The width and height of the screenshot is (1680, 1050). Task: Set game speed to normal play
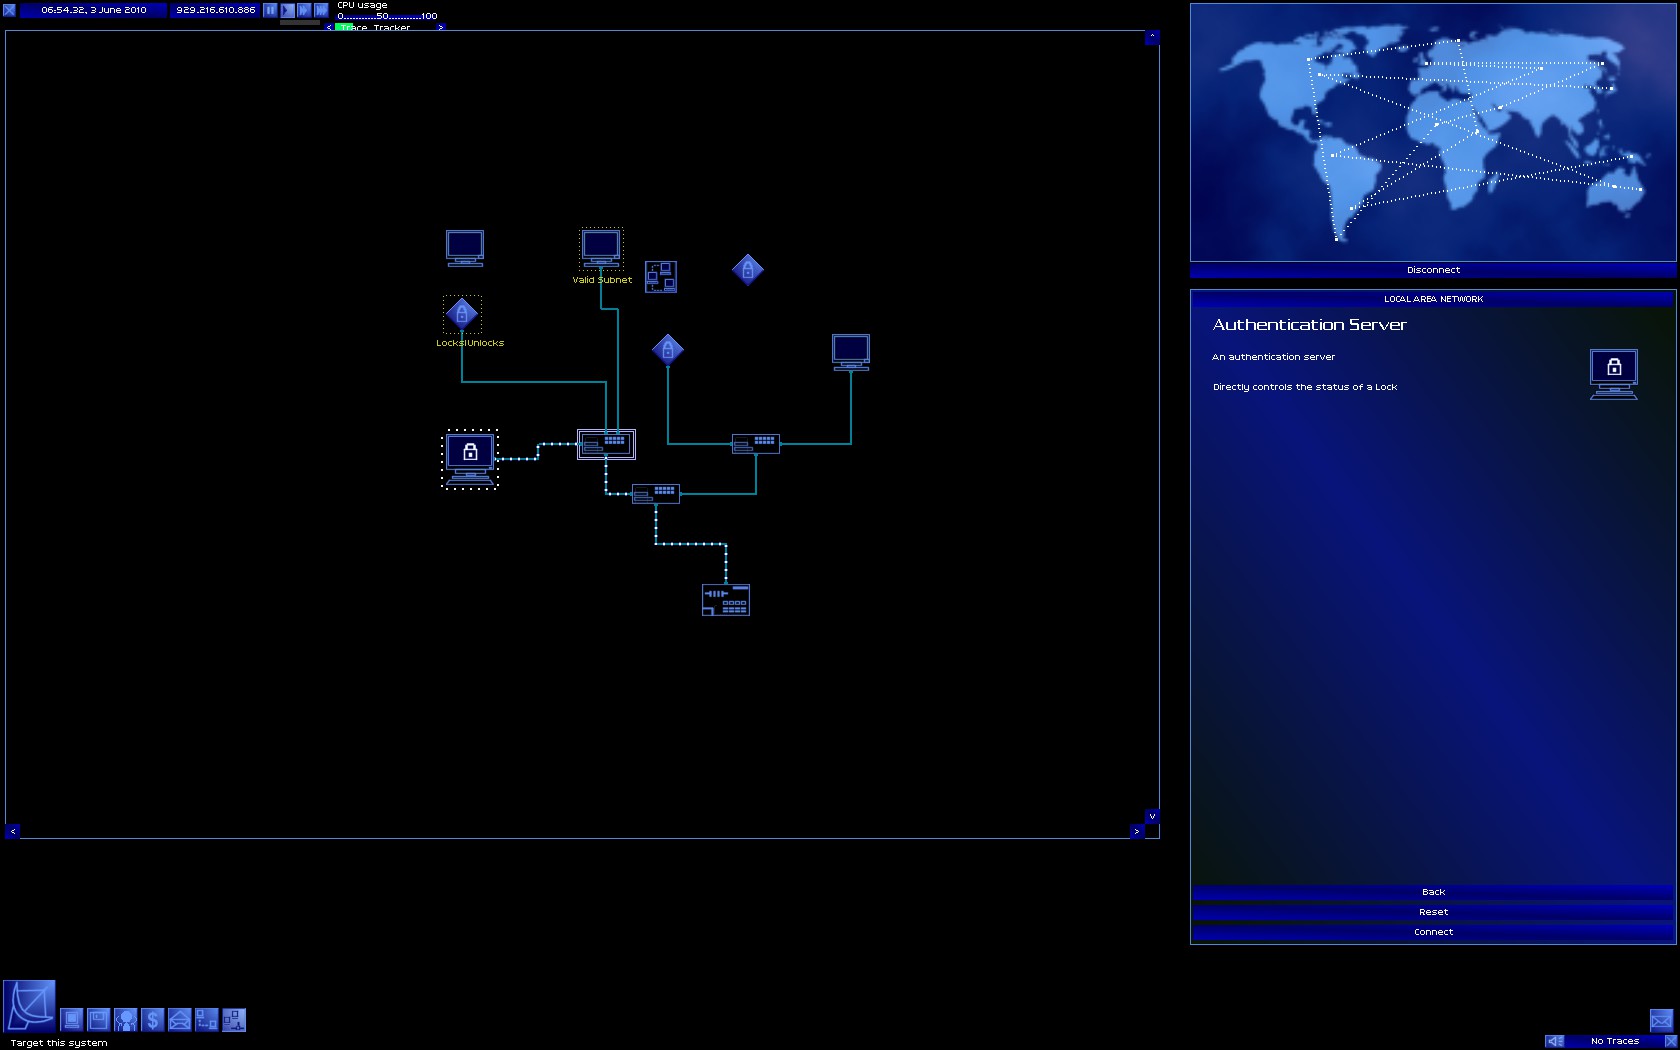pos(287,10)
